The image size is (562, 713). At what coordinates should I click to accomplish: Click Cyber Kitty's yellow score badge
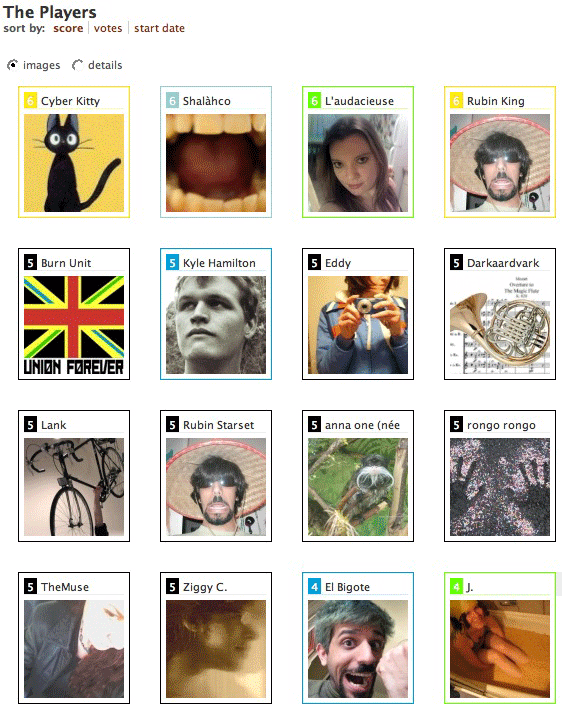point(30,100)
